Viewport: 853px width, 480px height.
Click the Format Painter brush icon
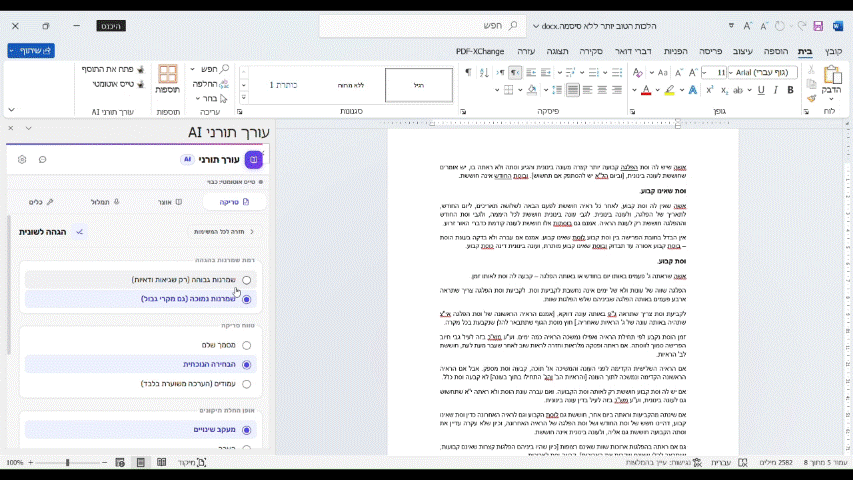811,99
